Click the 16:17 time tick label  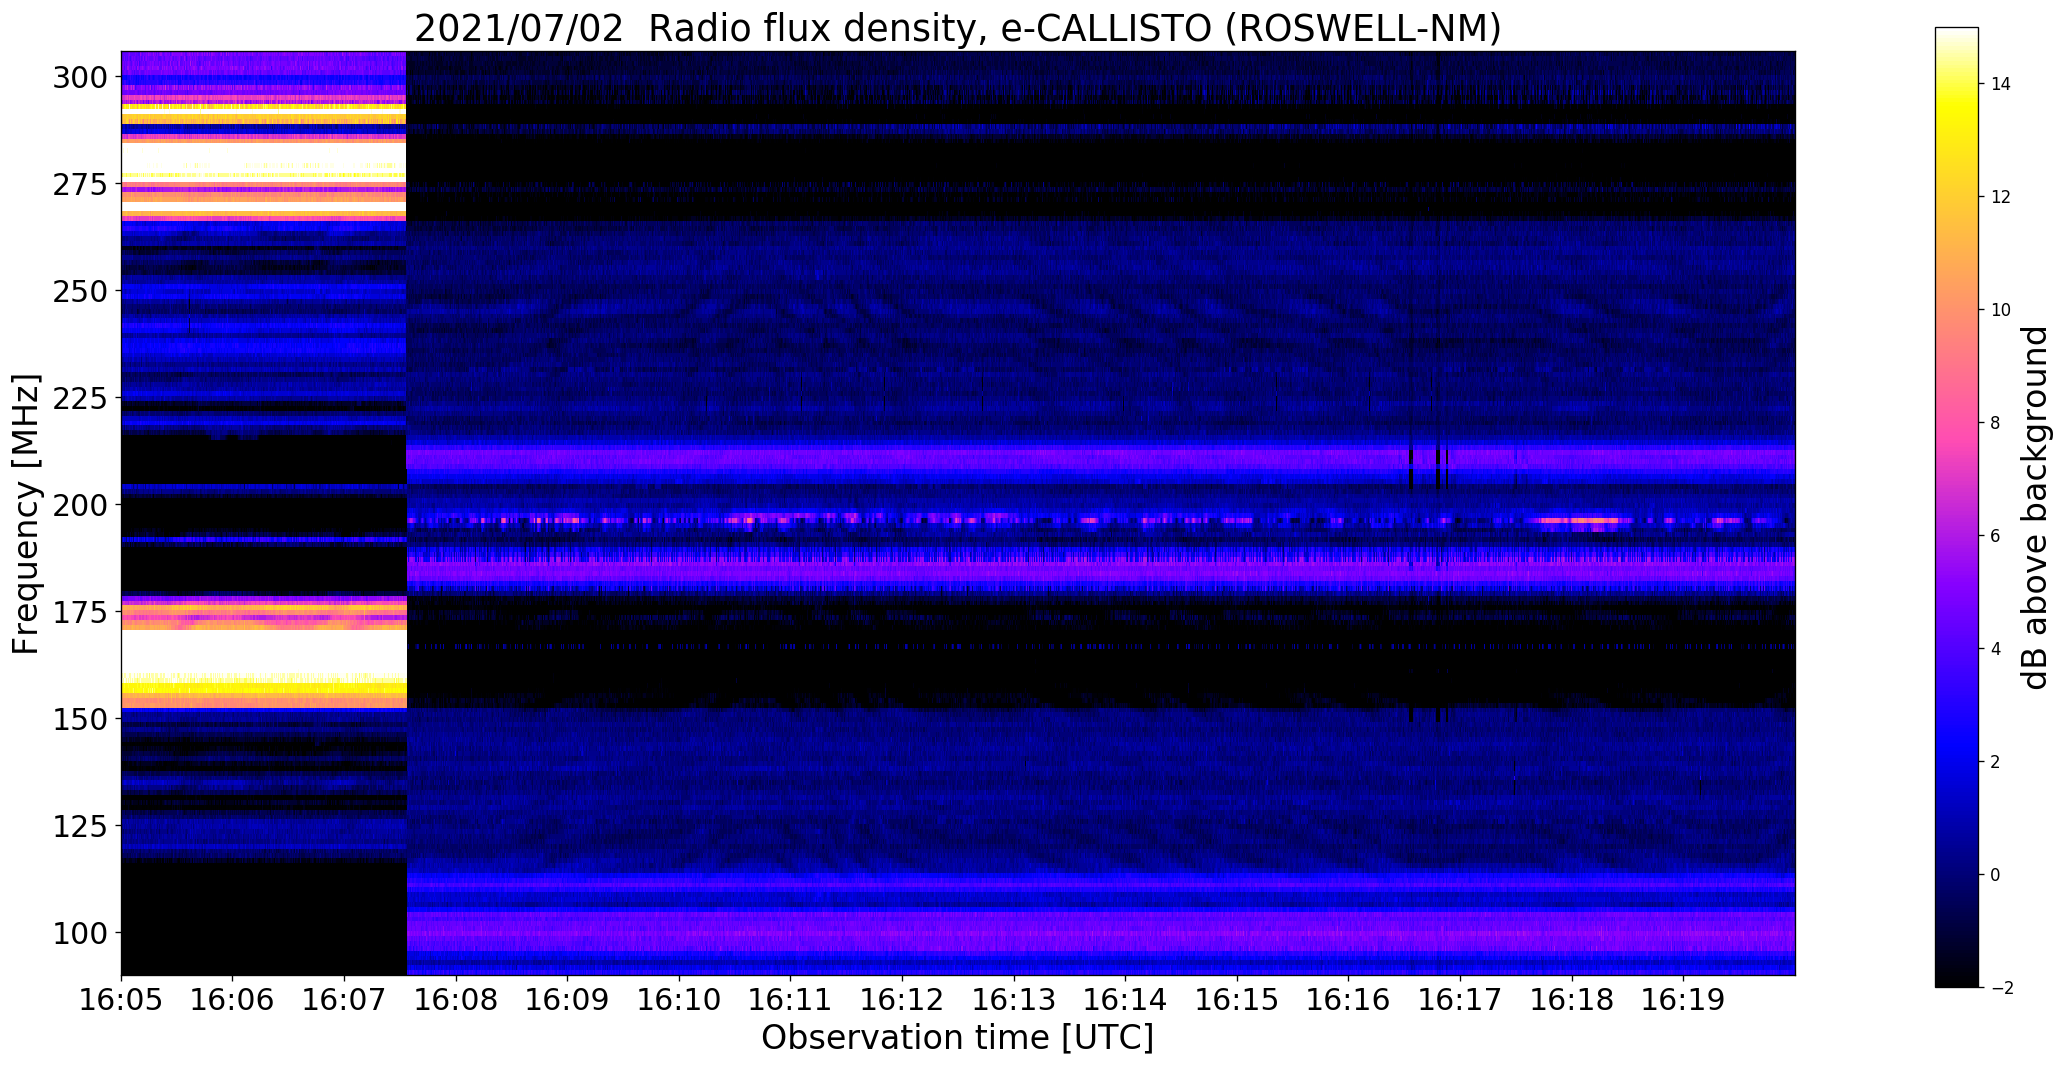tap(1460, 998)
